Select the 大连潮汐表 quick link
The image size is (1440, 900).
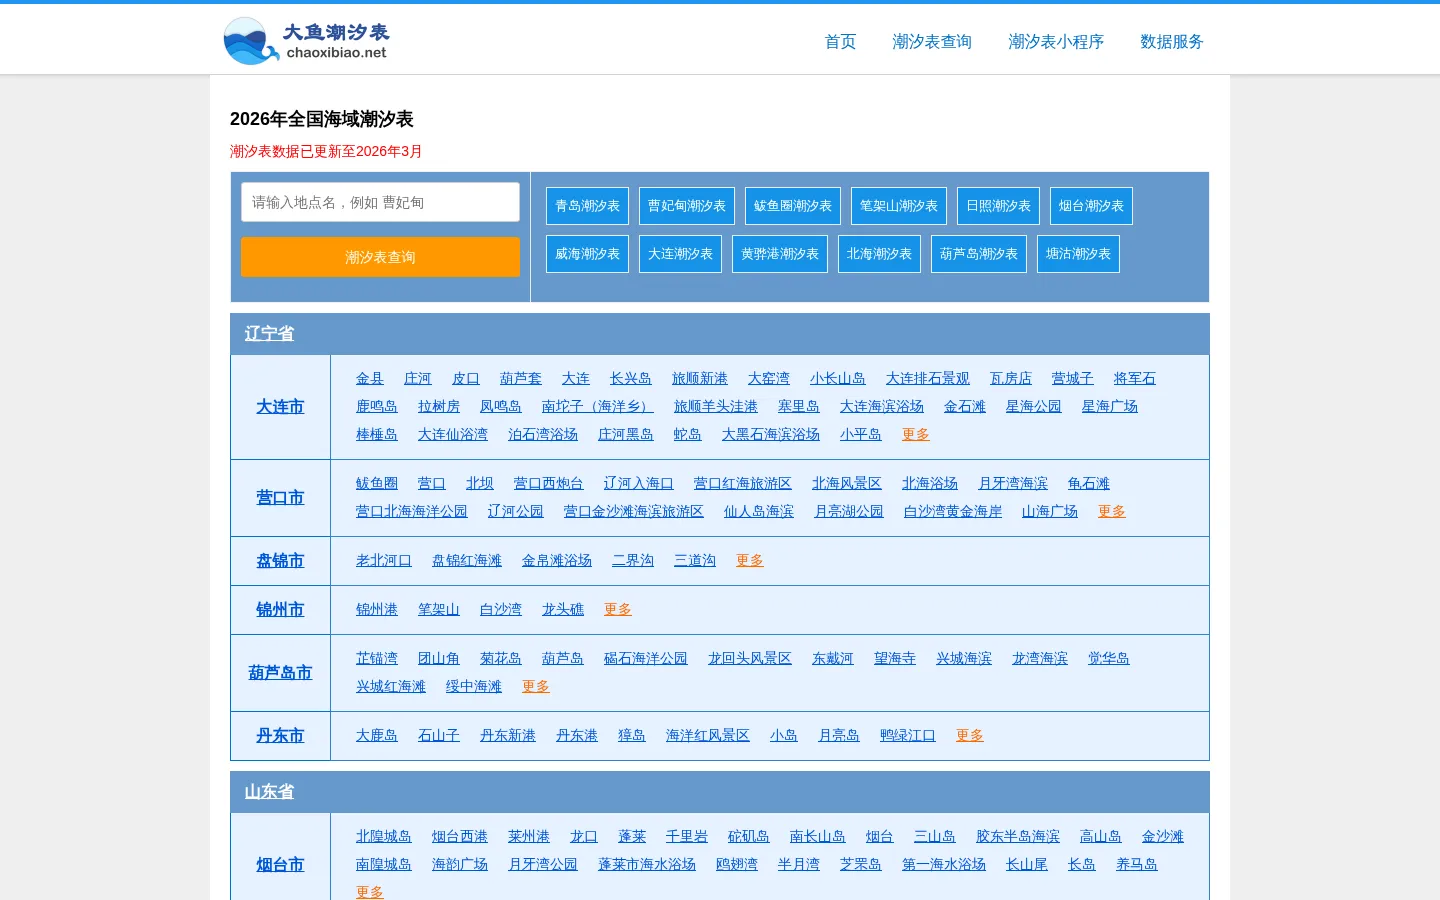pos(680,254)
